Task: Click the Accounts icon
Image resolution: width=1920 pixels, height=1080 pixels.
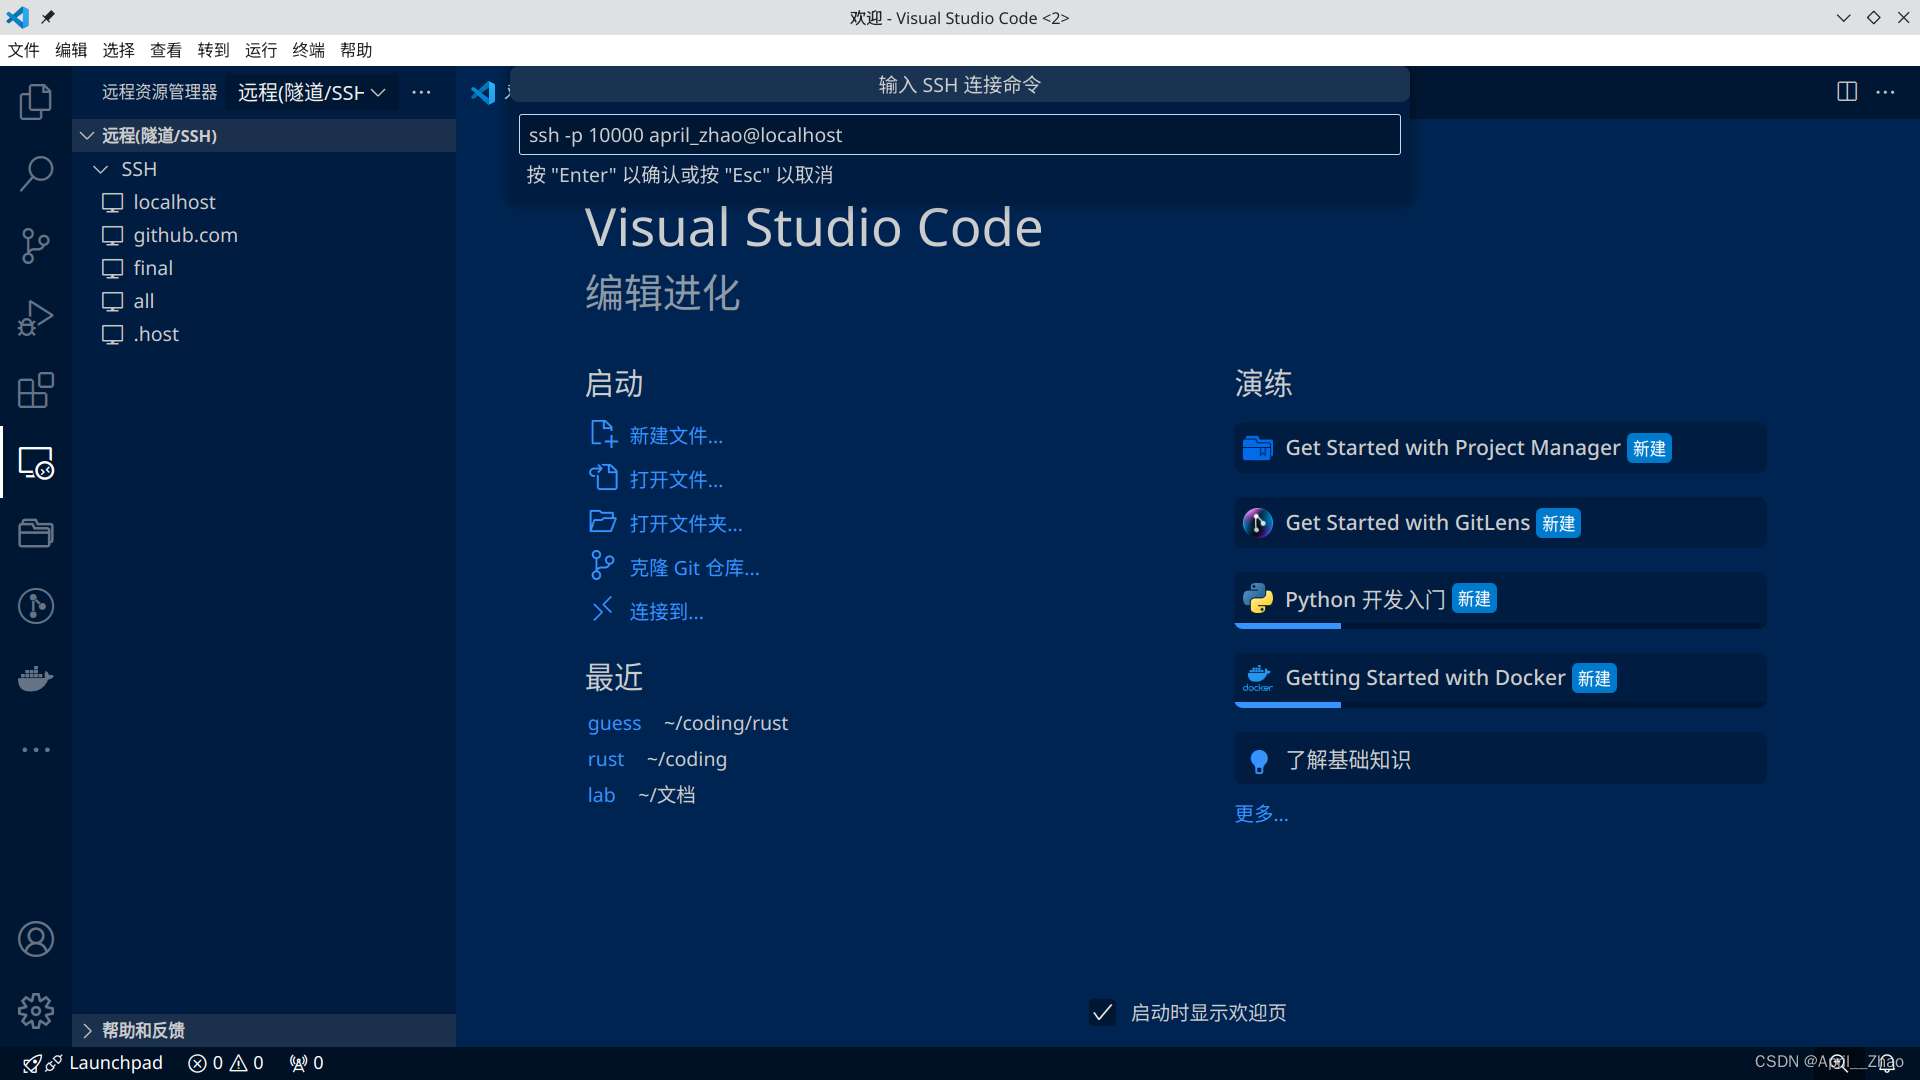Action: [x=36, y=939]
